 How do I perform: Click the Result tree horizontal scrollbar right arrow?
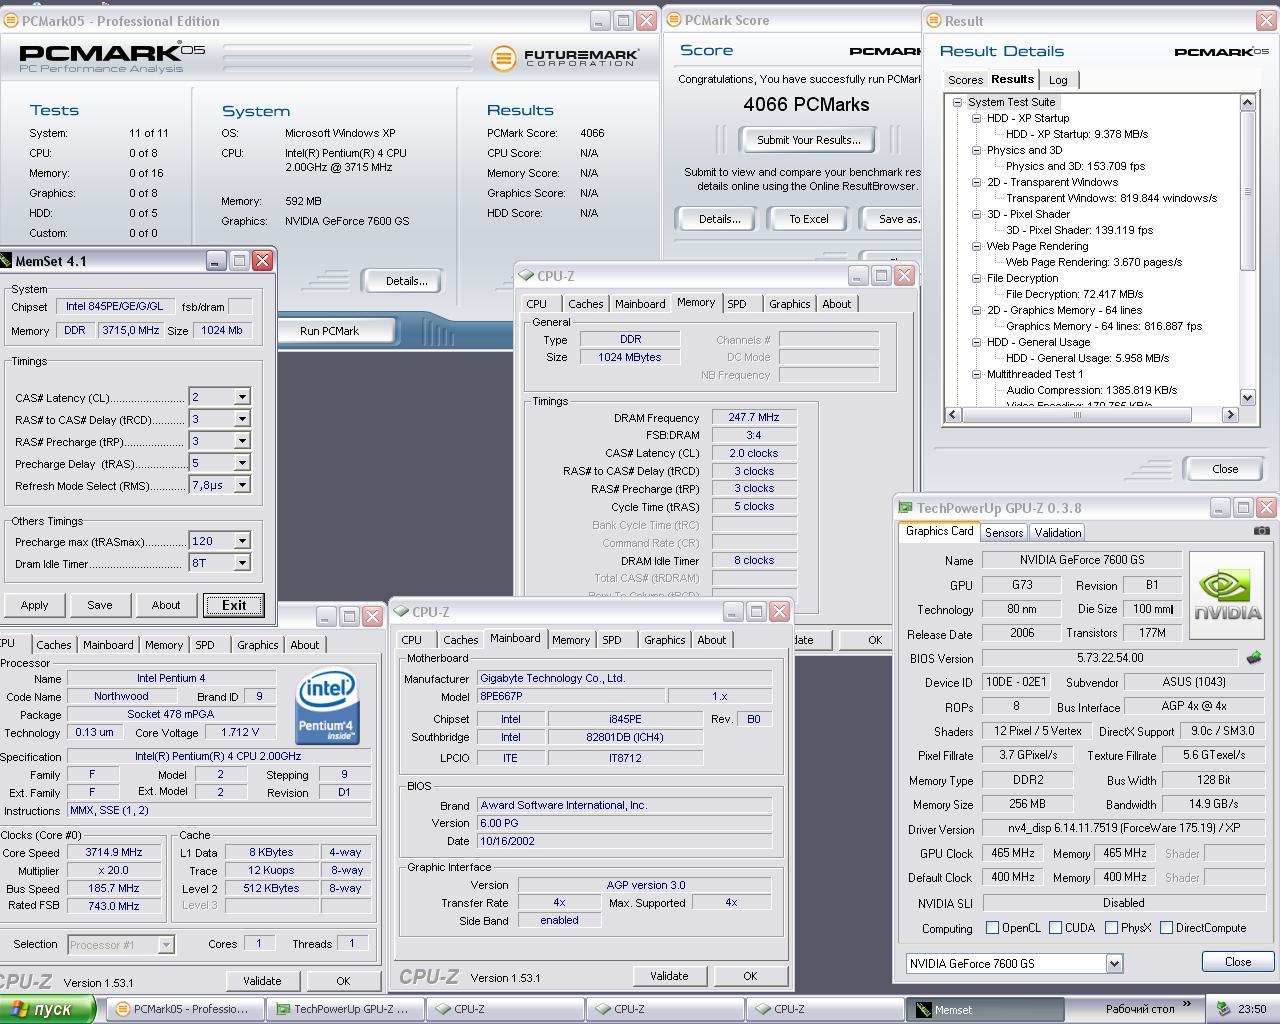click(1230, 414)
